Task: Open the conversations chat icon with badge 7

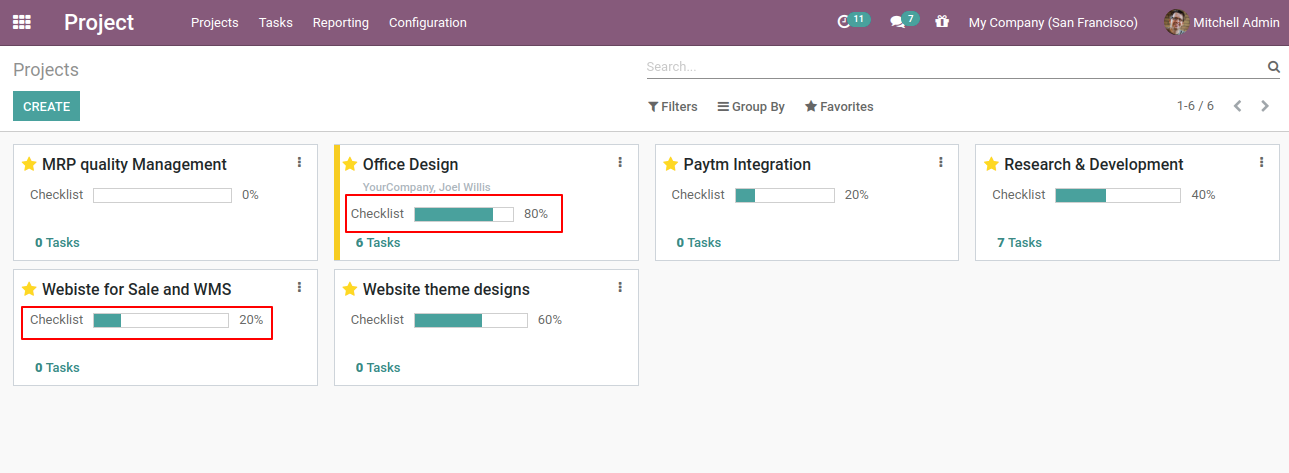Action: [897, 22]
